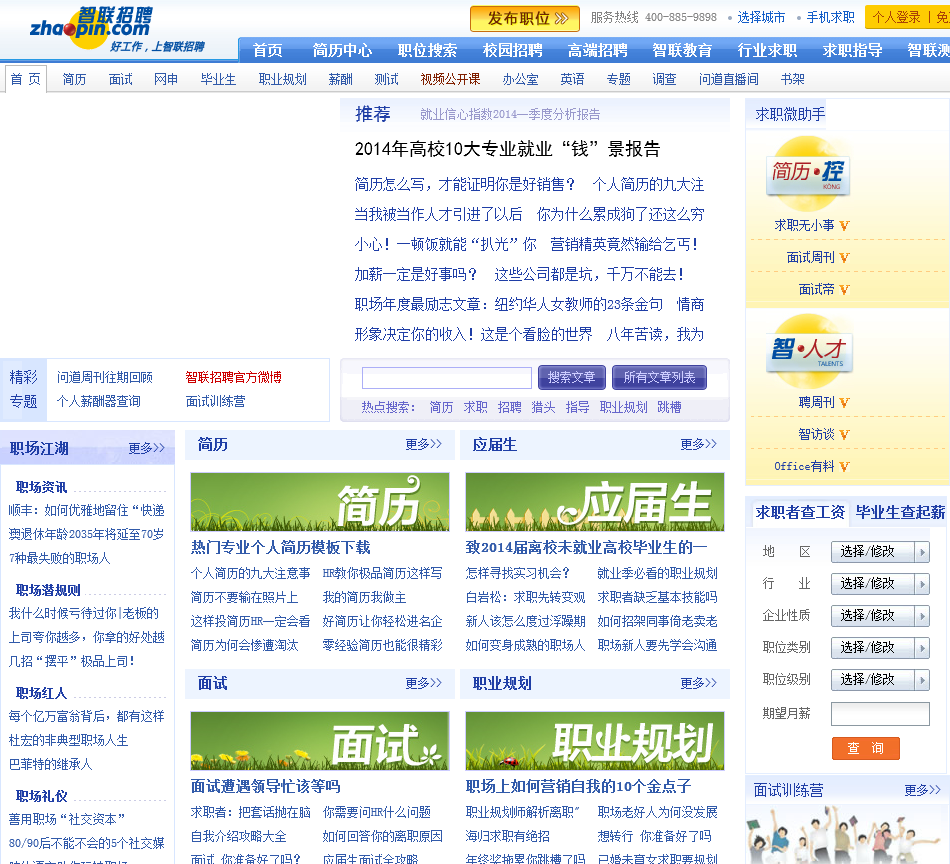The image size is (950, 864).
Task: Open 更多>> in the 面试 section header
Action: [x=424, y=683]
